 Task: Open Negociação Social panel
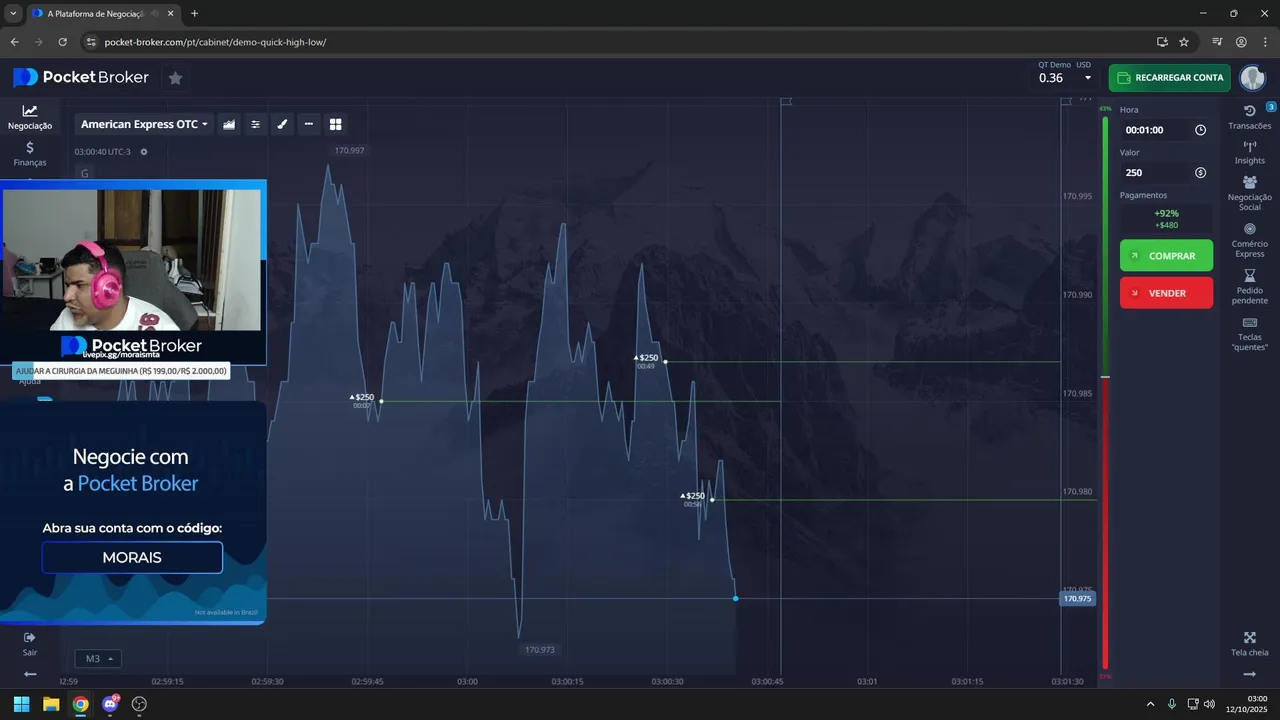1250,193
